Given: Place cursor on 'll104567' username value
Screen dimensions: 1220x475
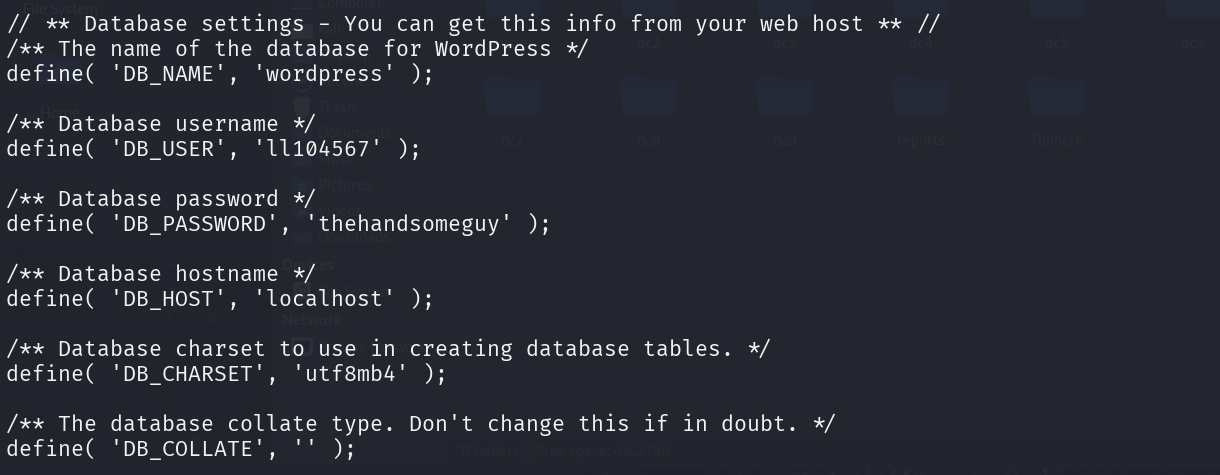Looking at the screenshot, I should [317, 149].
